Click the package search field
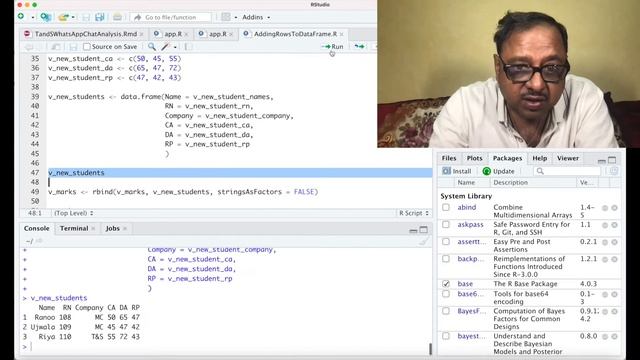 tap(568, 171)
